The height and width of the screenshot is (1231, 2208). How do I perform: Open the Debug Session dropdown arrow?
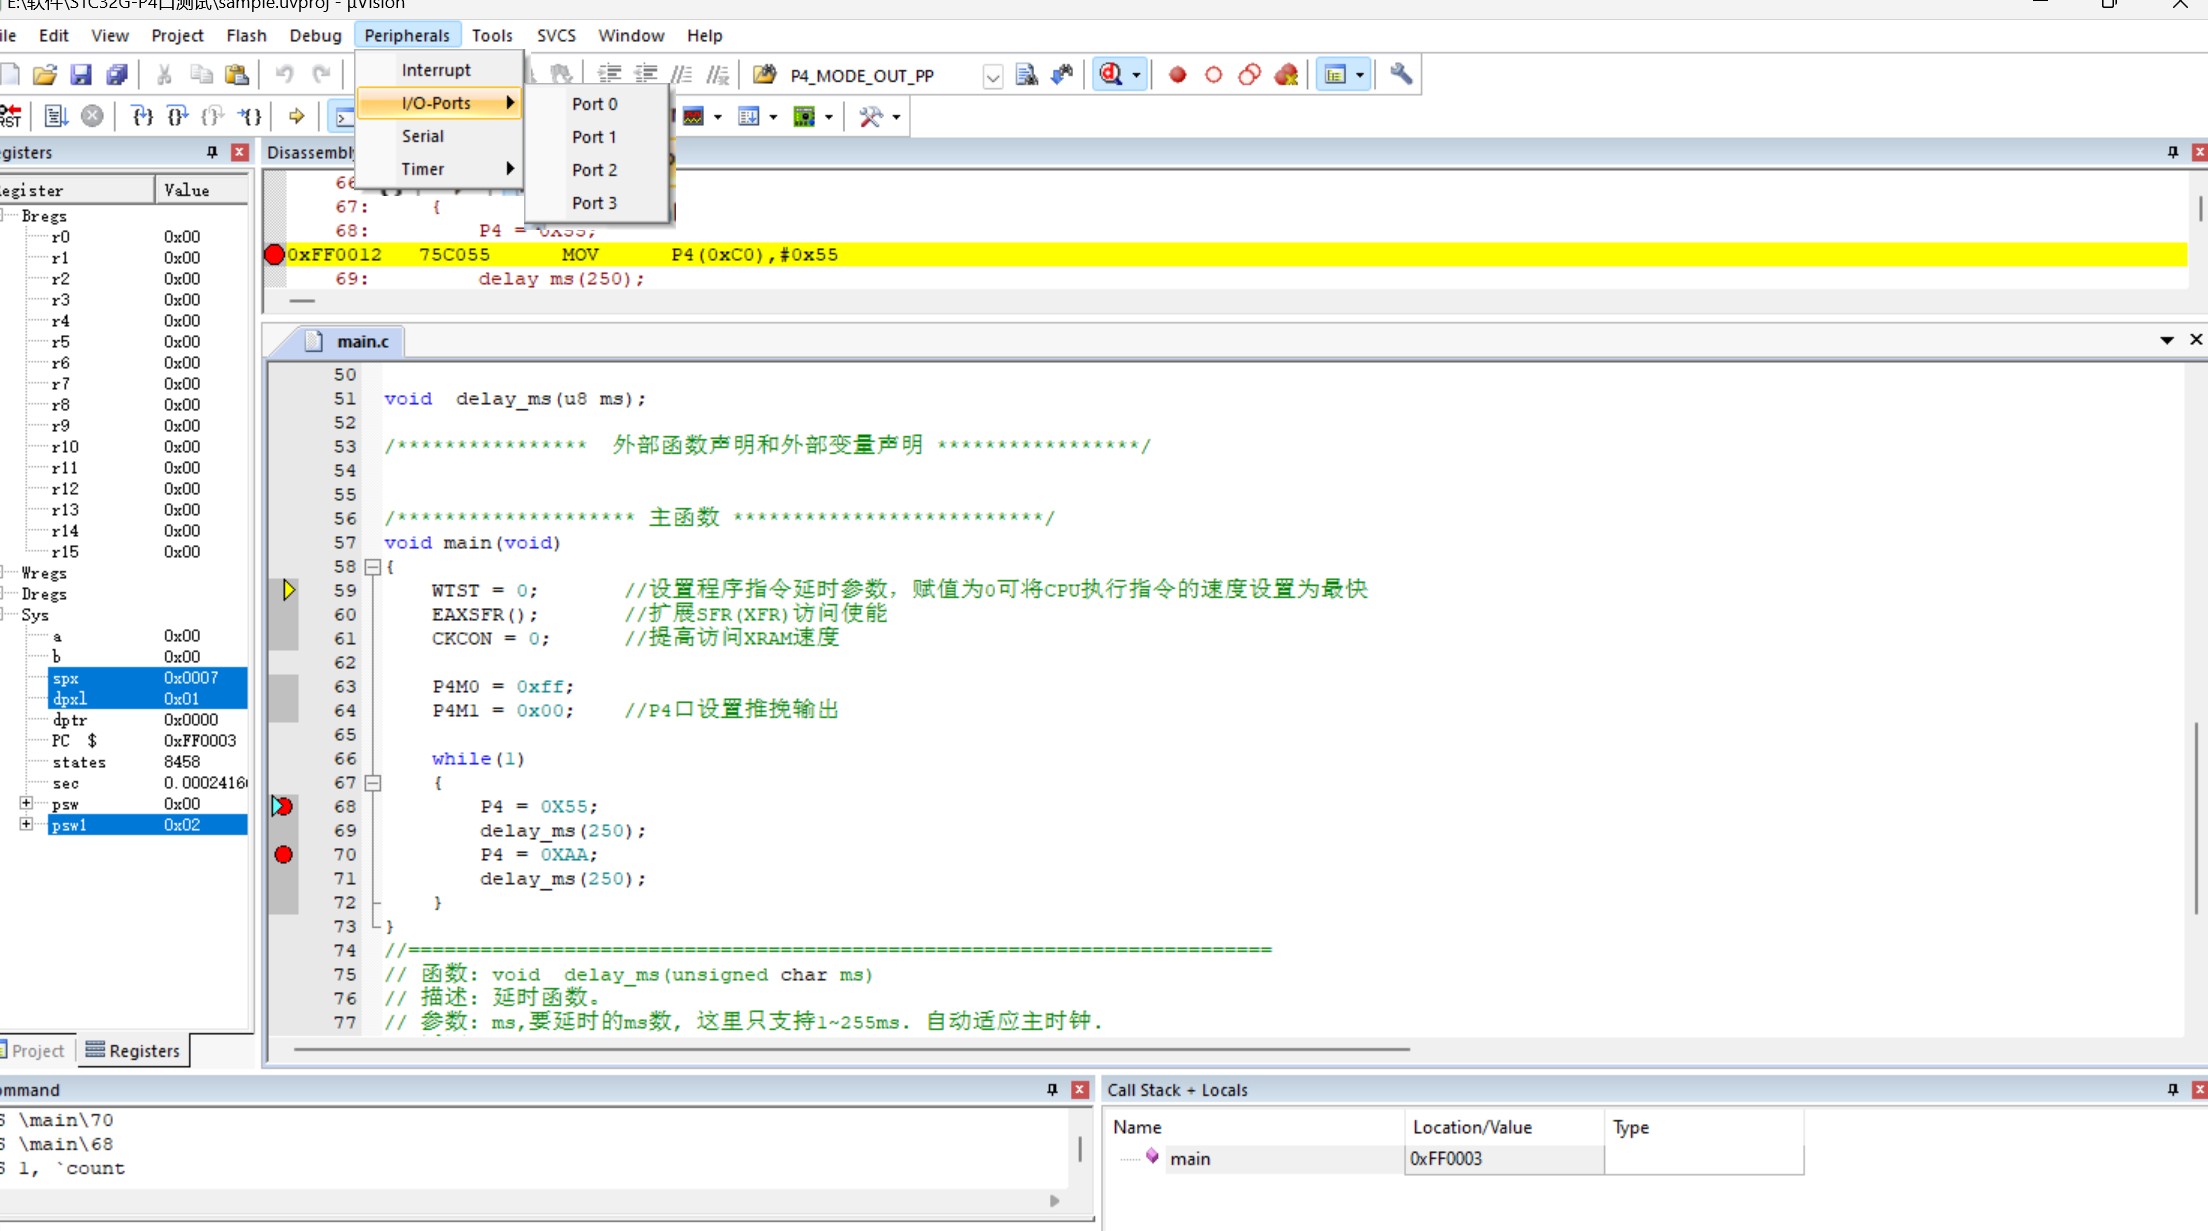coord(1136,76)
